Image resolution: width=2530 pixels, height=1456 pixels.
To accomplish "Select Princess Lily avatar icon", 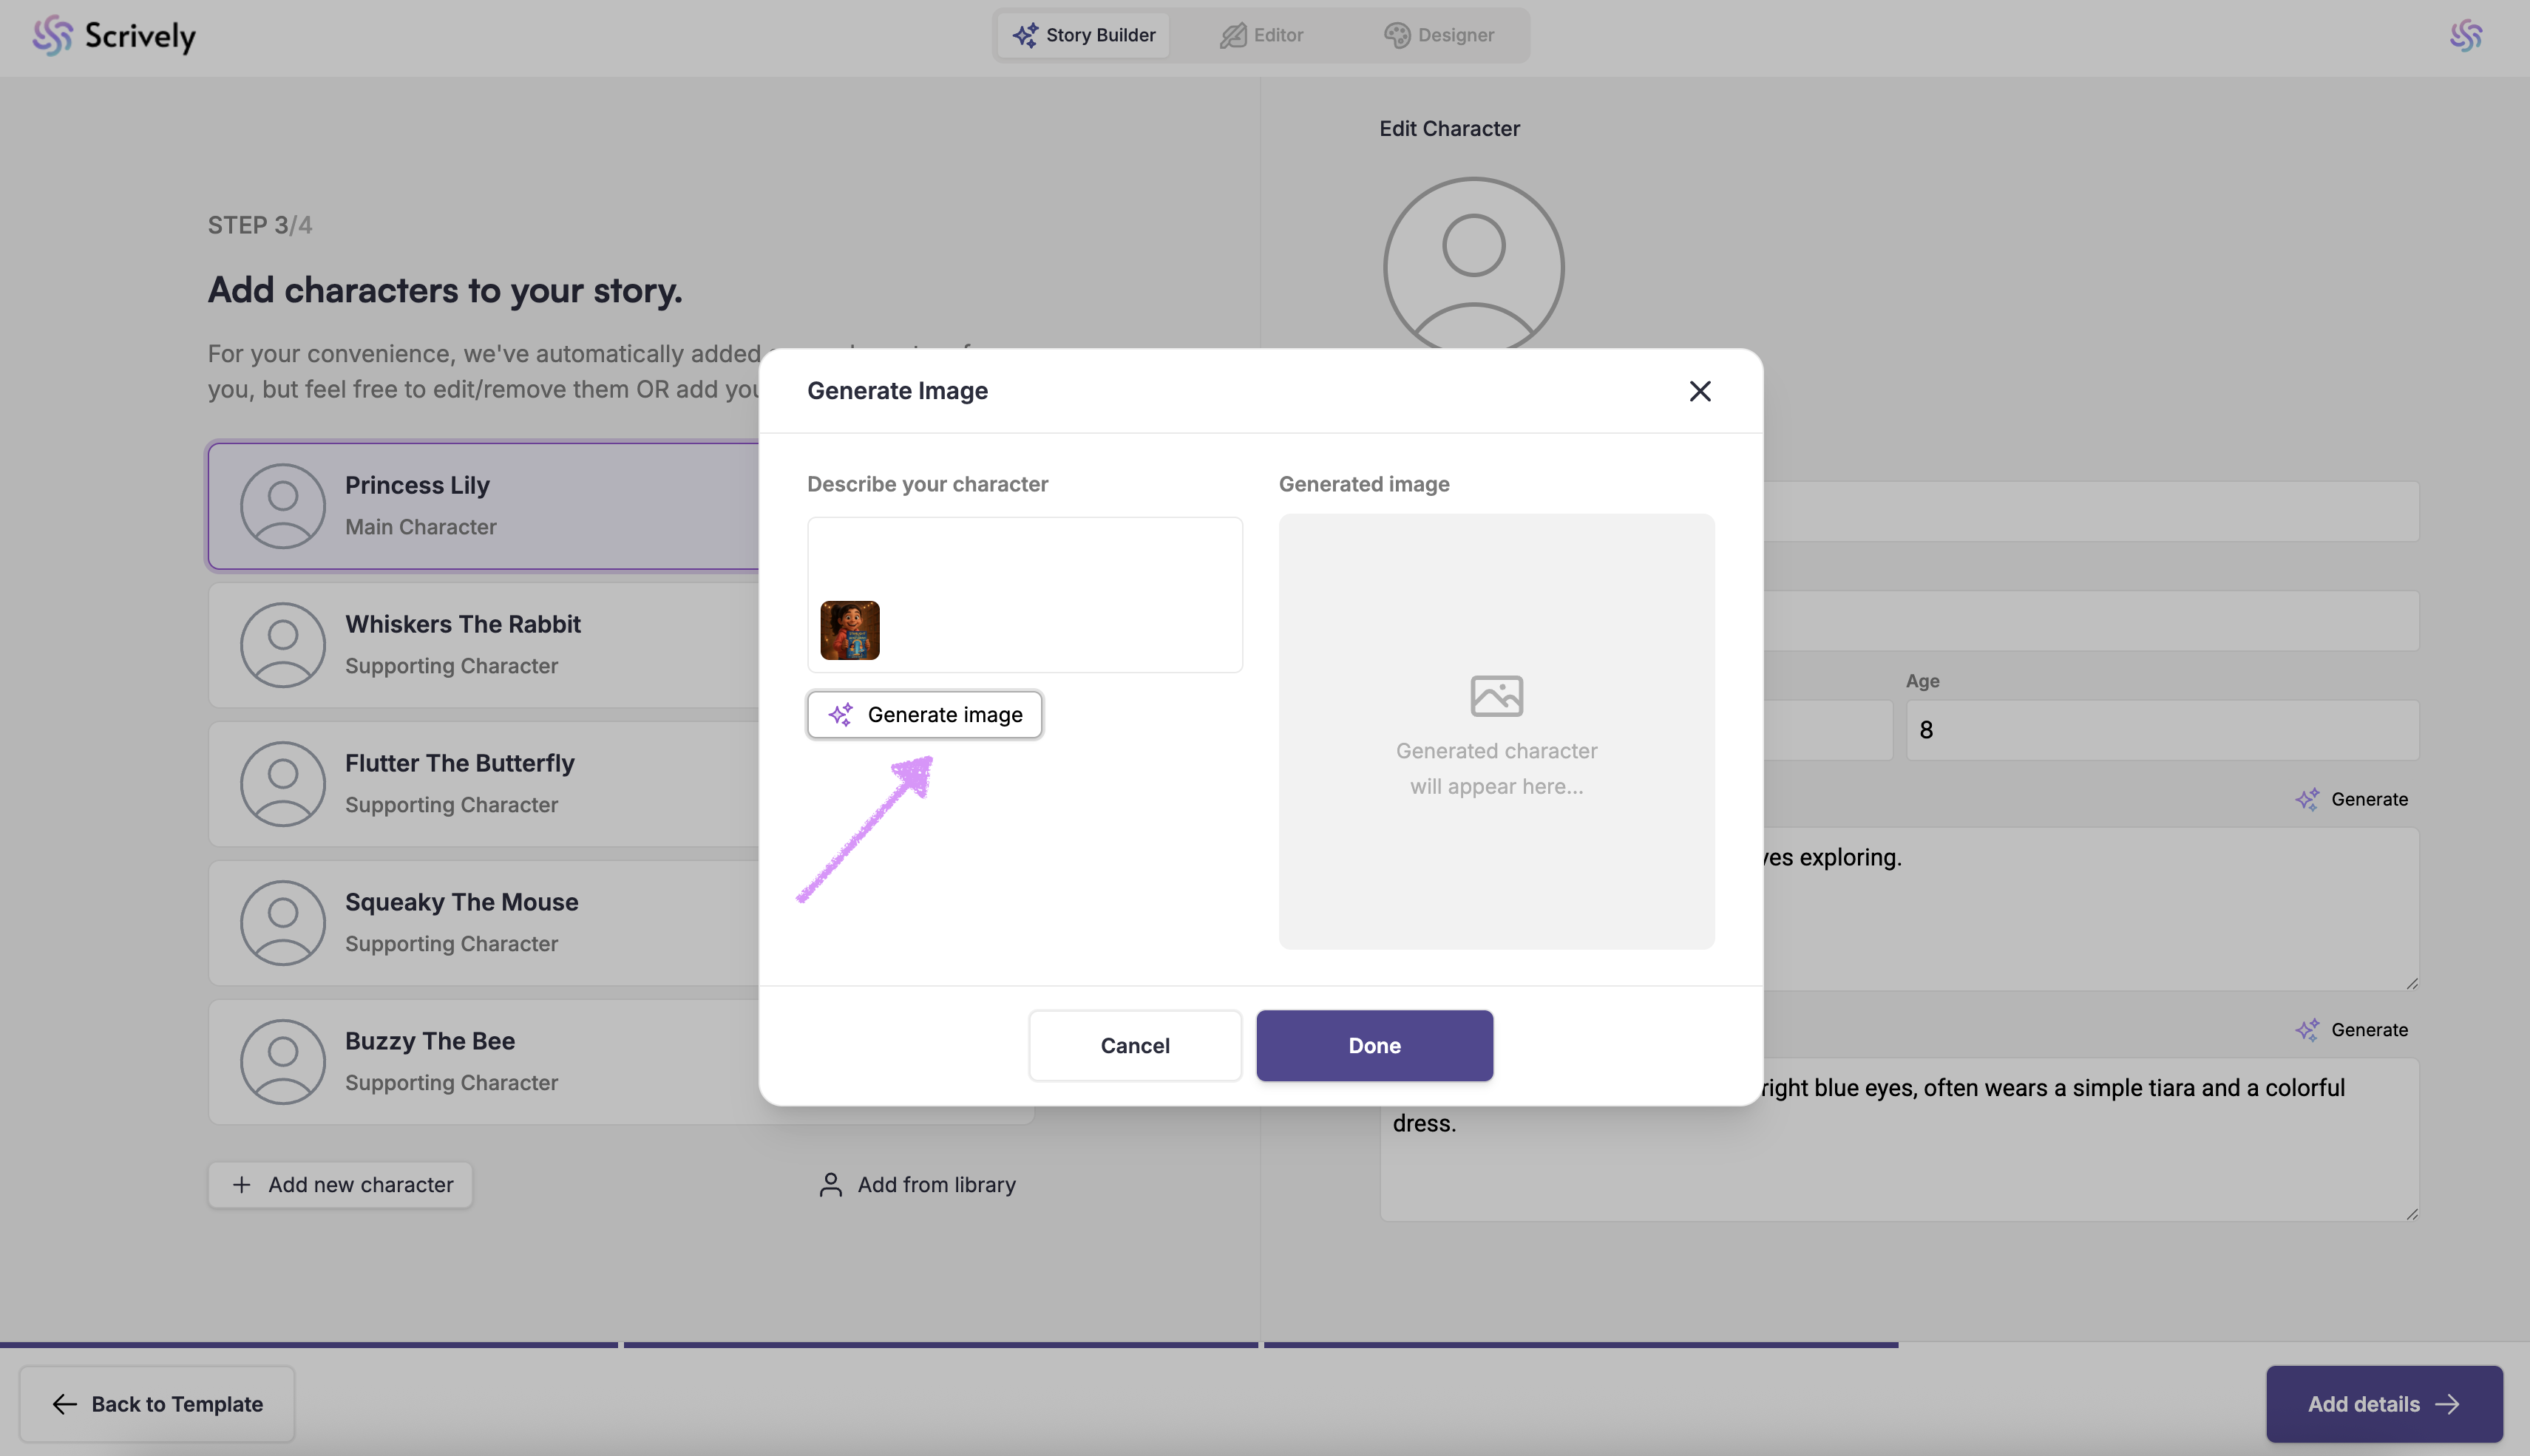I will (283, 506).
